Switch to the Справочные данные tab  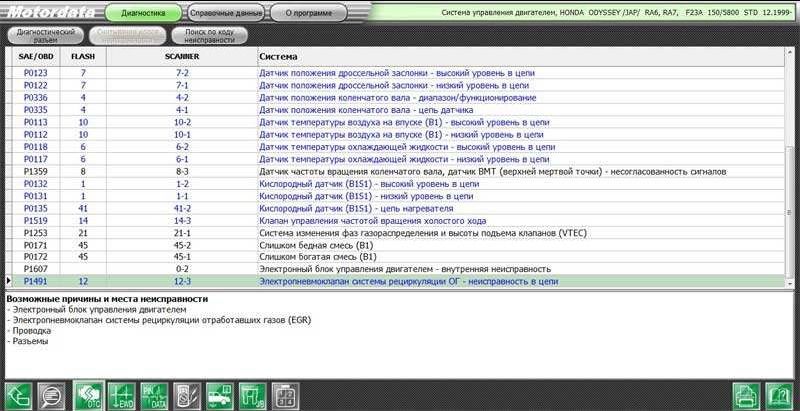pyautogui.click(x=226, y=13)
